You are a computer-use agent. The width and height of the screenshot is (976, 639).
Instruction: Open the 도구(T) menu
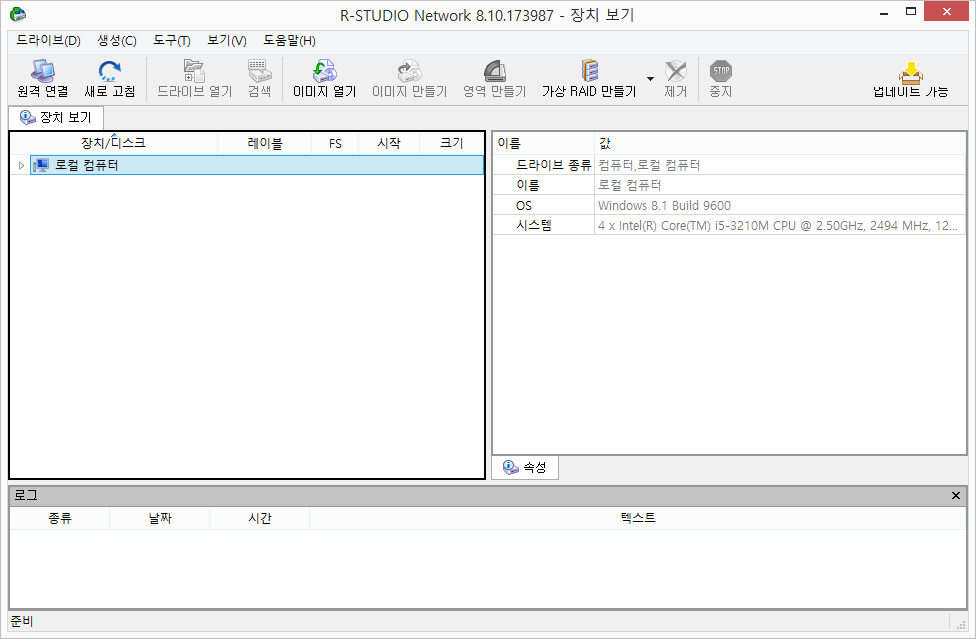(x=172, y=40)
